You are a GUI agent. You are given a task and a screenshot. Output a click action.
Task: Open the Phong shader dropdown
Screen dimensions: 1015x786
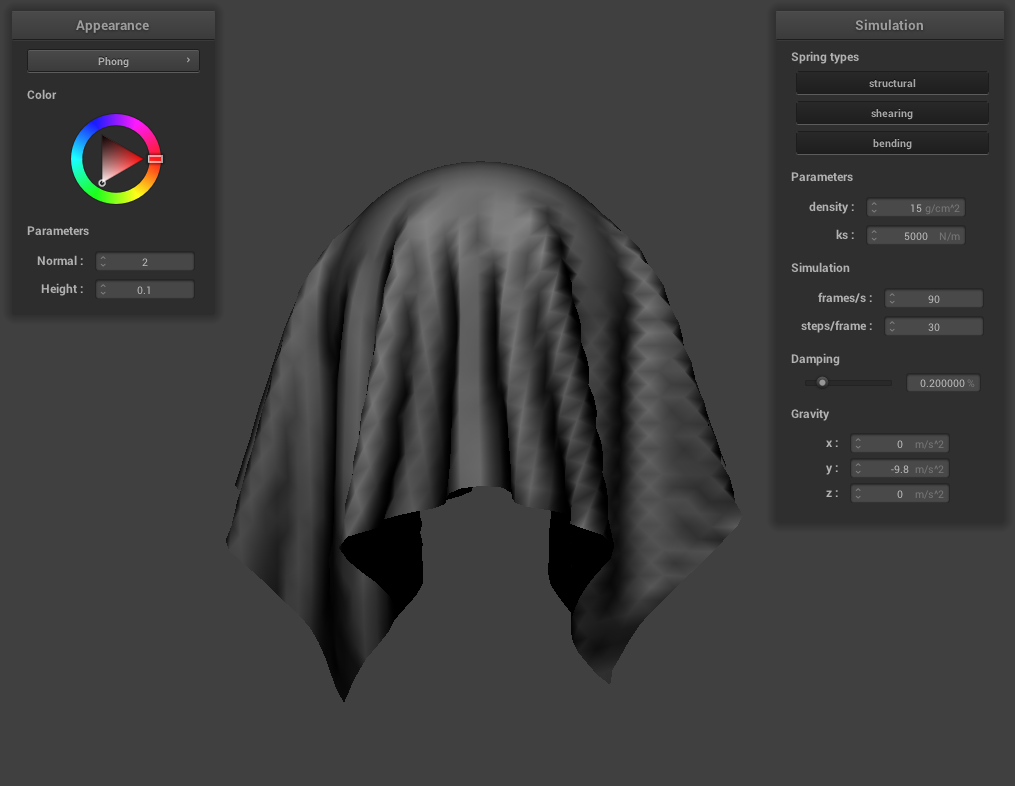[x=113, y=61]
